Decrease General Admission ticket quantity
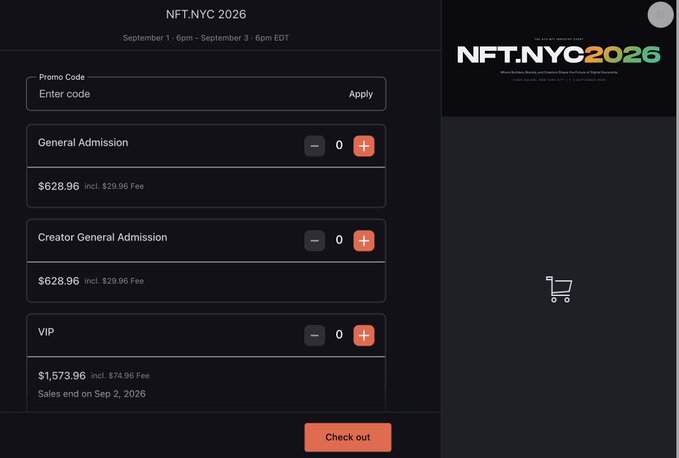This screenshot has width=679, height=458. (314, 146)
